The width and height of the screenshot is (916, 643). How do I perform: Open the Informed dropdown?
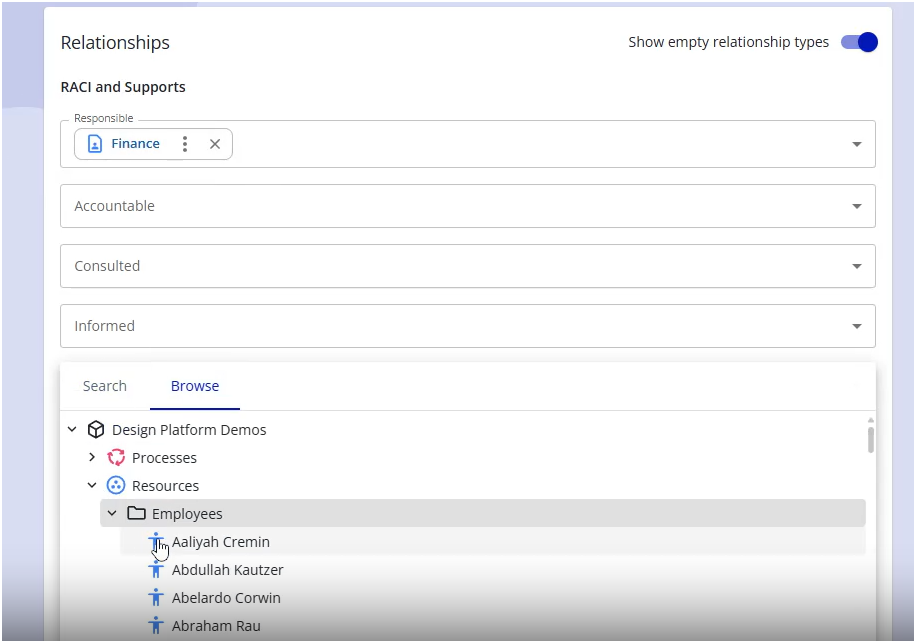857,326
